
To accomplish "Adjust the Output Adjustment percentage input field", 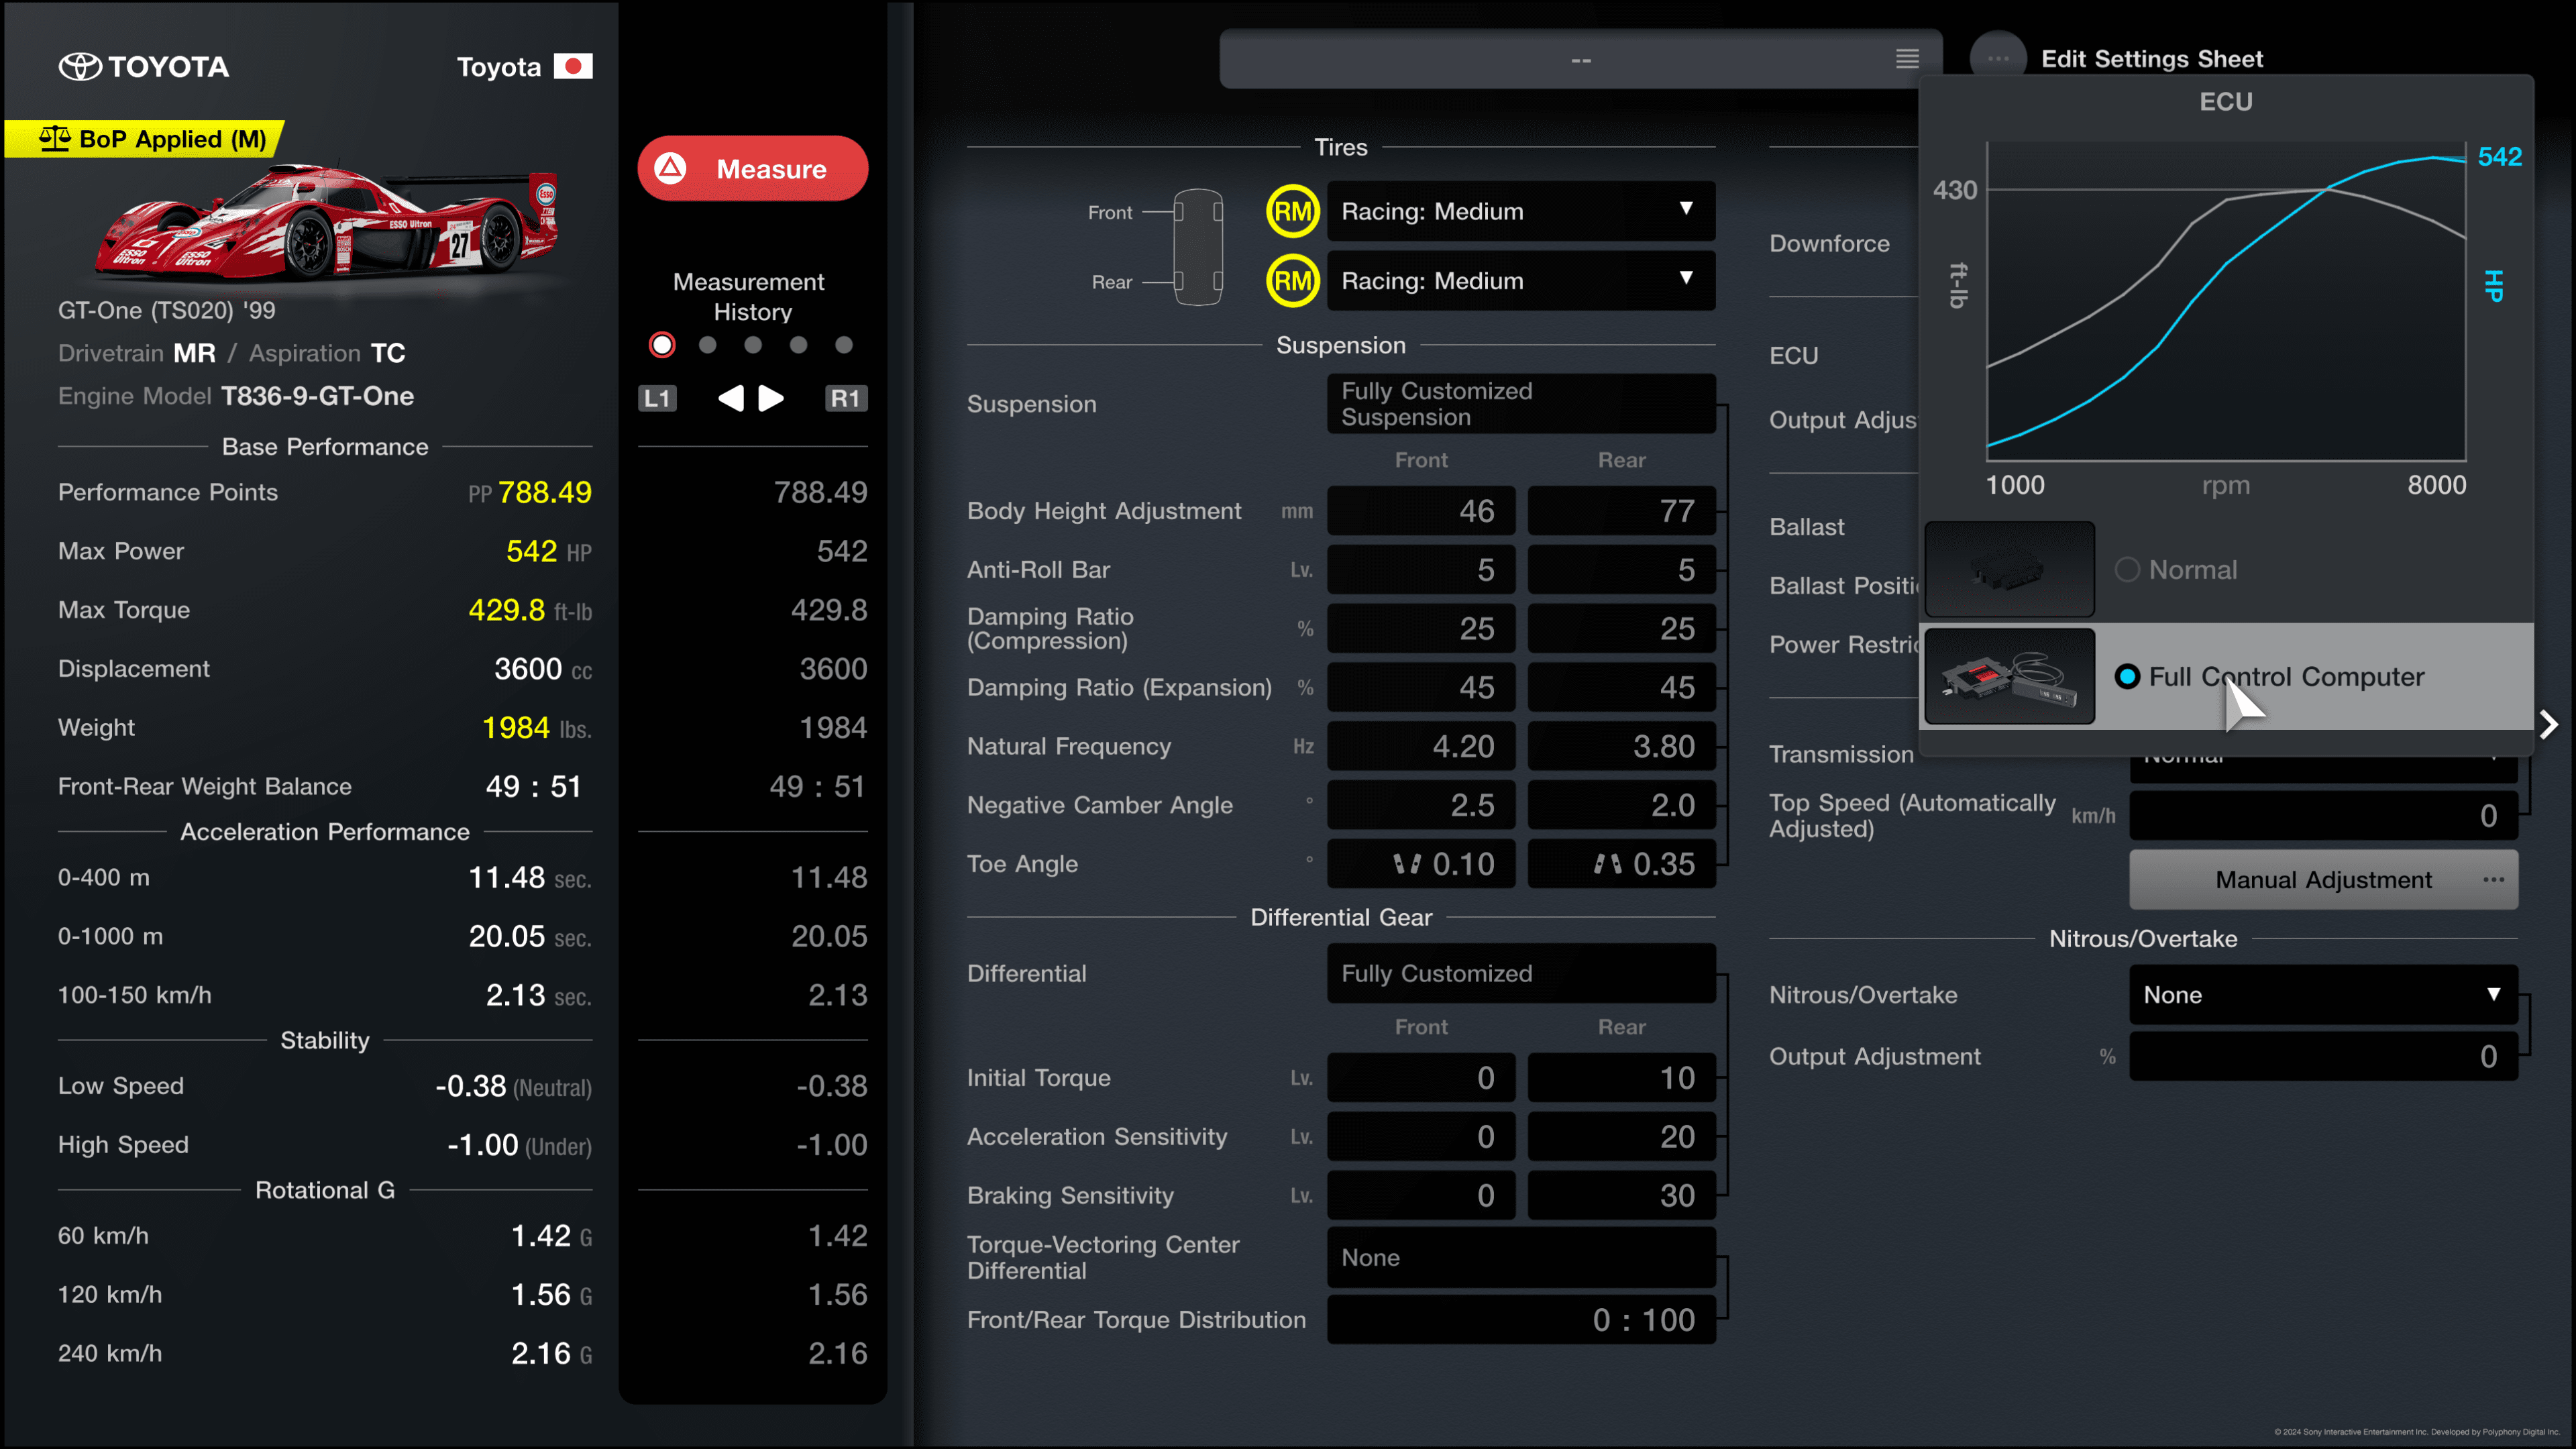I will pos(2321,1057).
